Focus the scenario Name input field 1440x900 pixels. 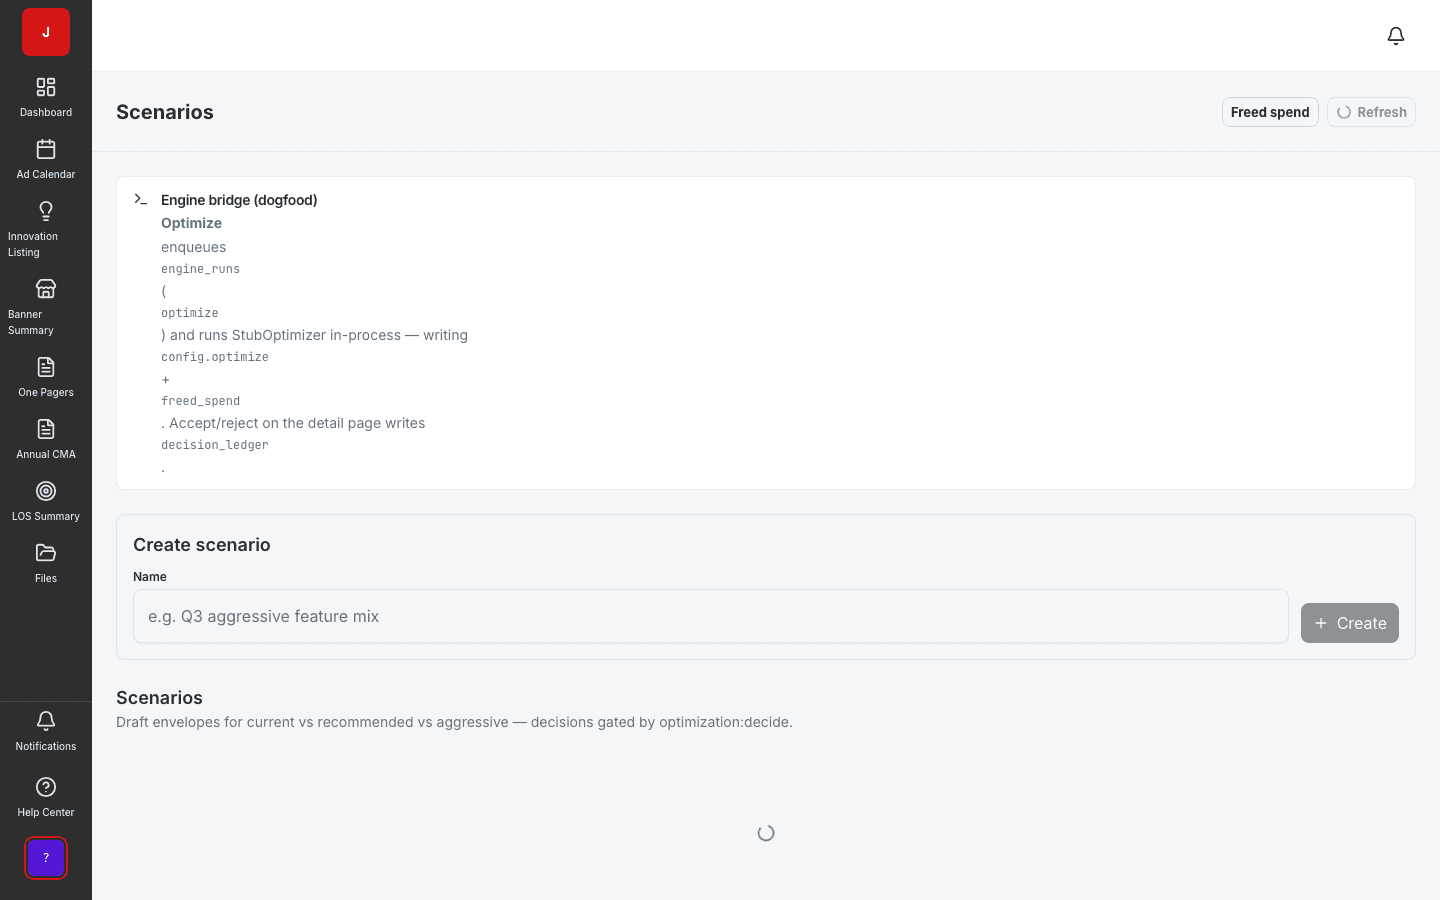711,616
